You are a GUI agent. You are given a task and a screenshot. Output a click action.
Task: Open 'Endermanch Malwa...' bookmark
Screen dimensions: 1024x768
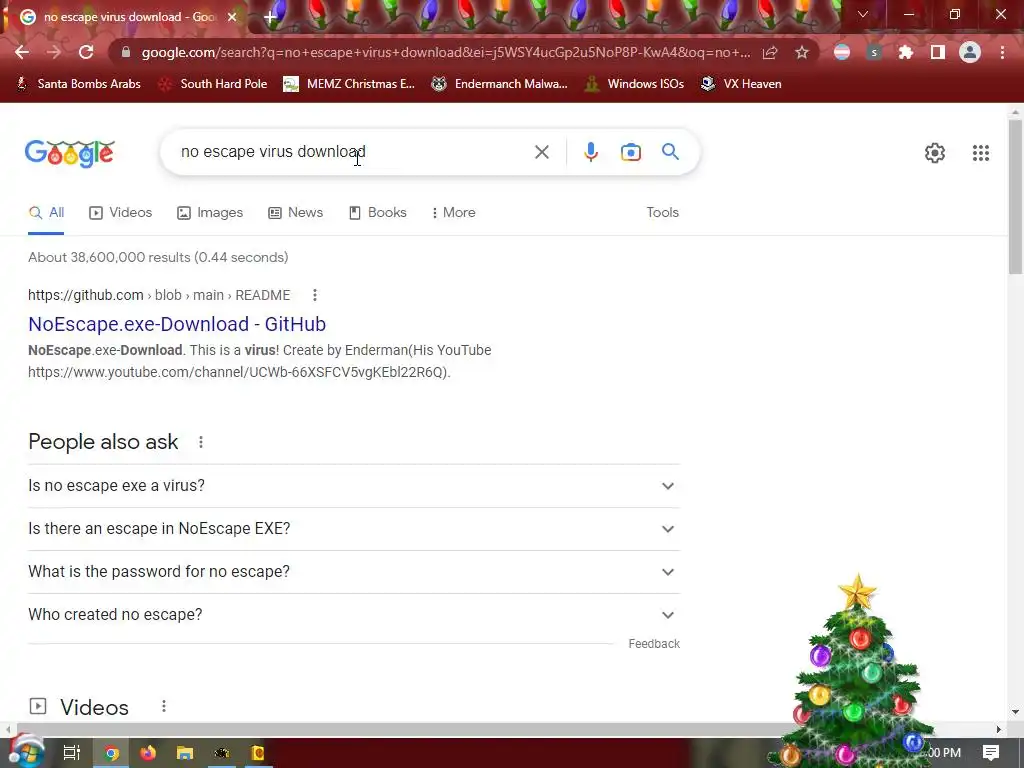click(x=499, y=84)
